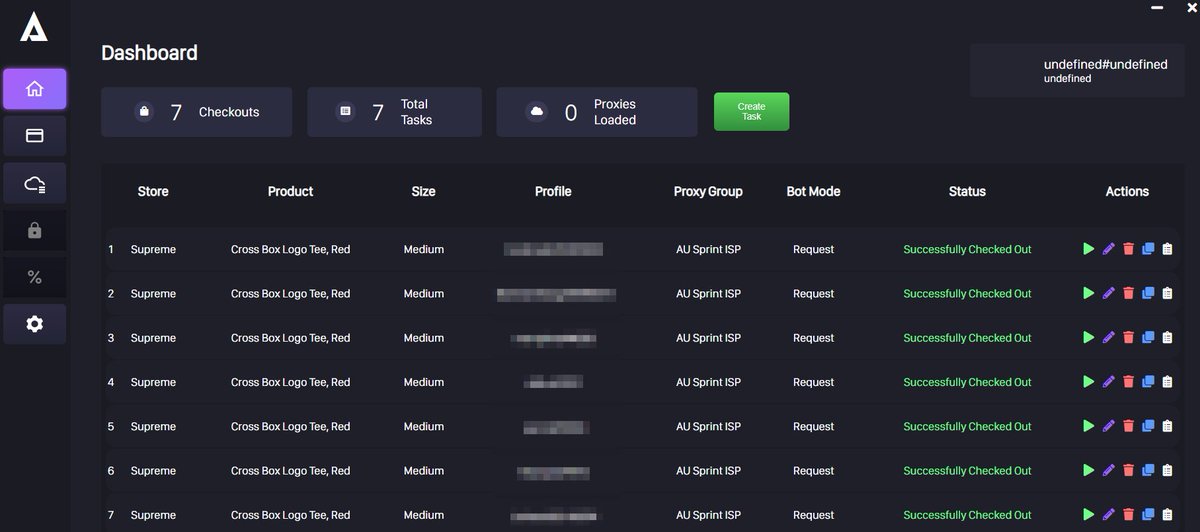Screen dimensions: 1200x532
Task: Click the Checkouts counter card
Action: point(197,112)
